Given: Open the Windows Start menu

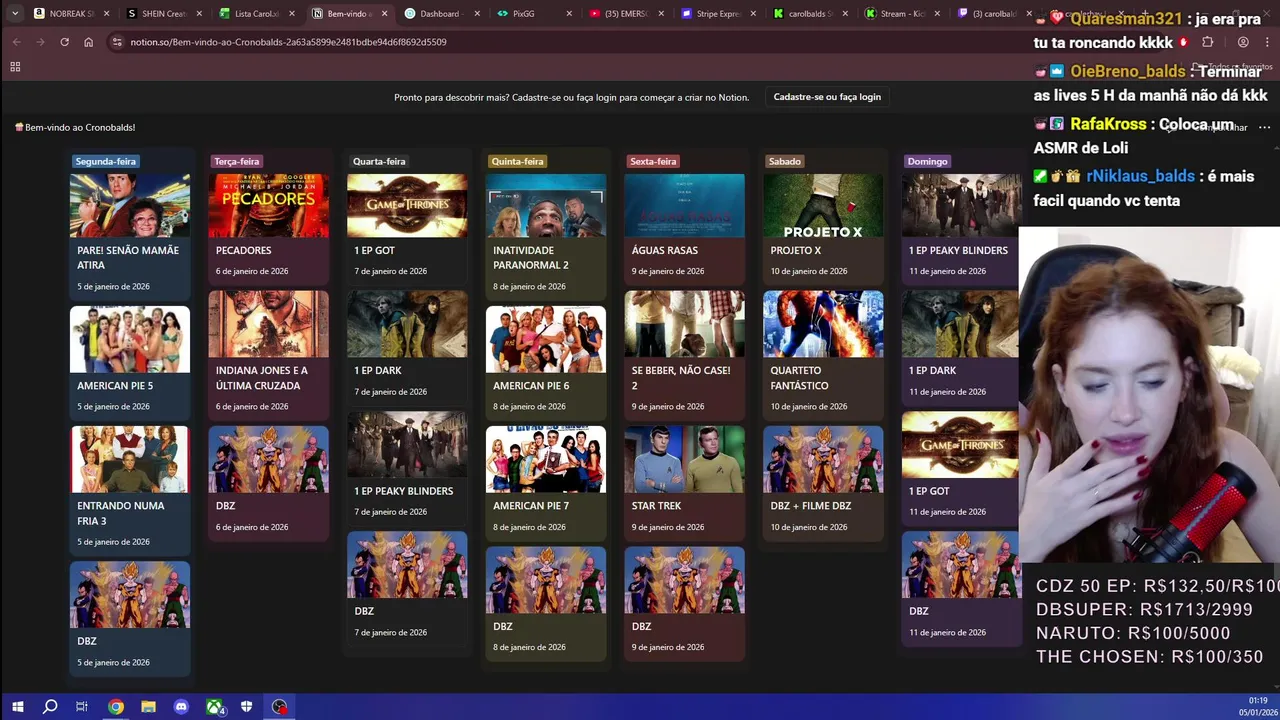Looking at the screenshot, I should point(17,707).
